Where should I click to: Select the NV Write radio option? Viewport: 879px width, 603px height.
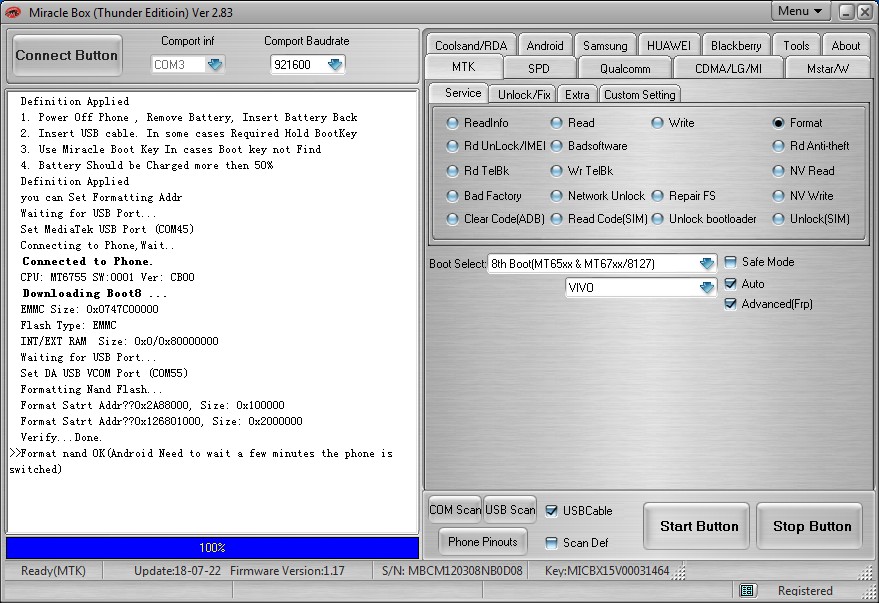[778, 196]
